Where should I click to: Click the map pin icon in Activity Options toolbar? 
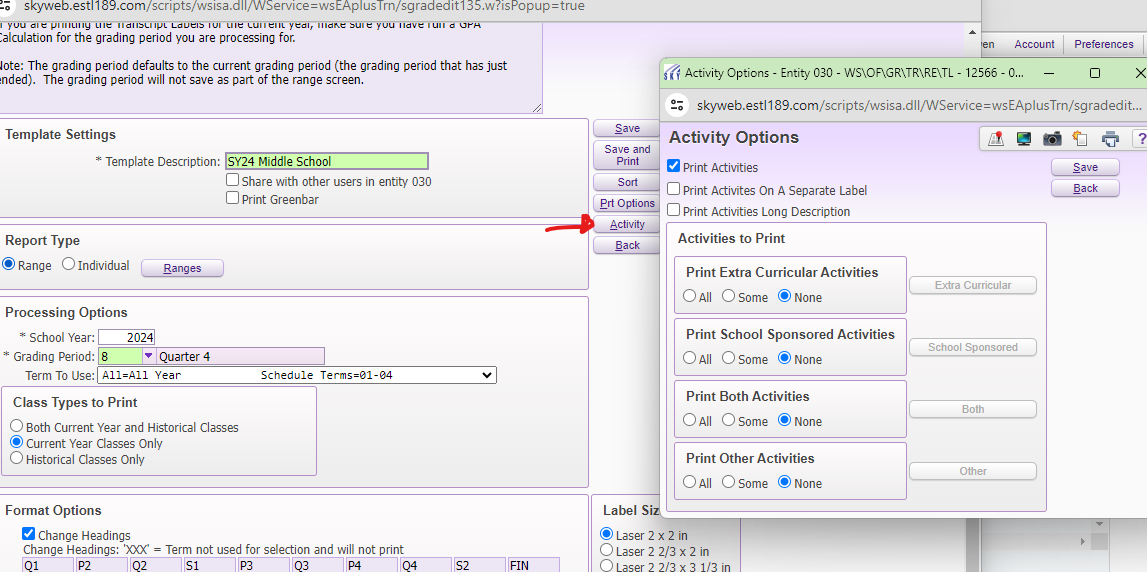tap(995, 139)
